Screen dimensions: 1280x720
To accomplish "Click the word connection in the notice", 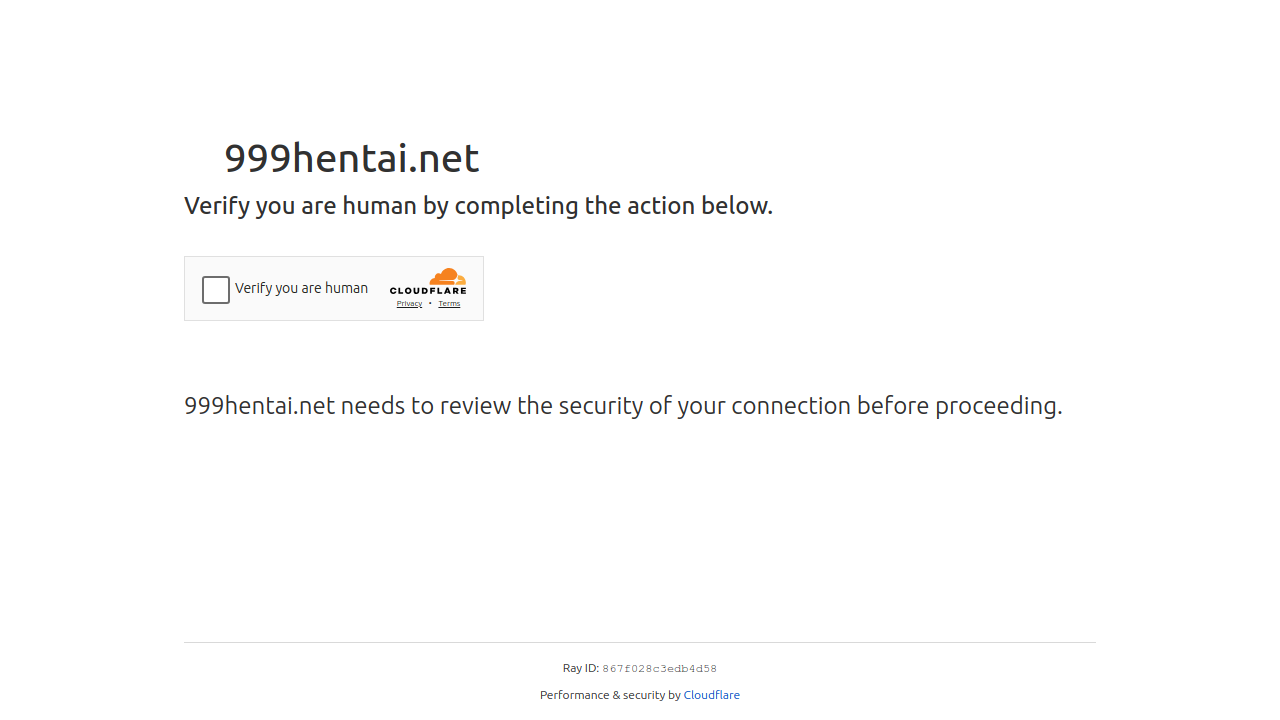I will tap(791, 406).
